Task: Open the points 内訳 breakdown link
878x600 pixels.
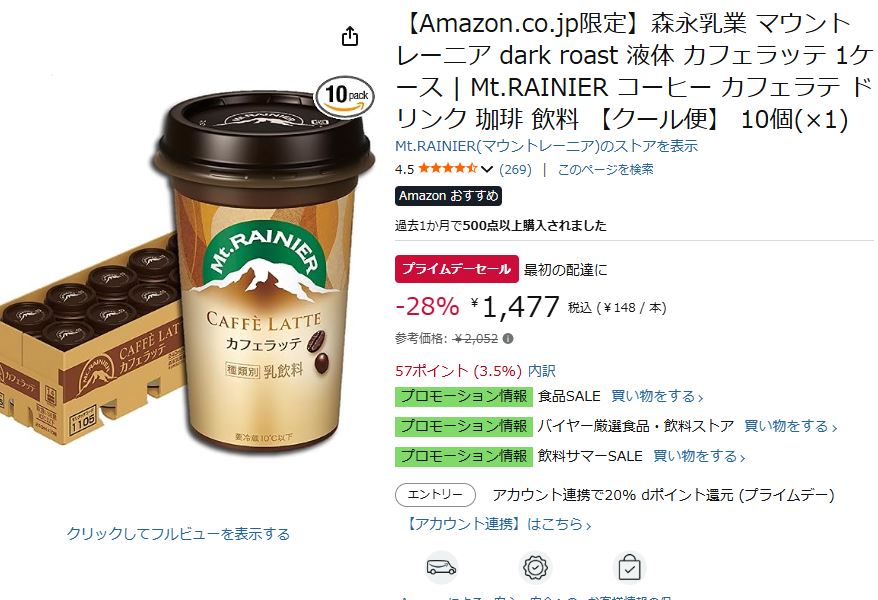Action: click(x=541, y=371)
